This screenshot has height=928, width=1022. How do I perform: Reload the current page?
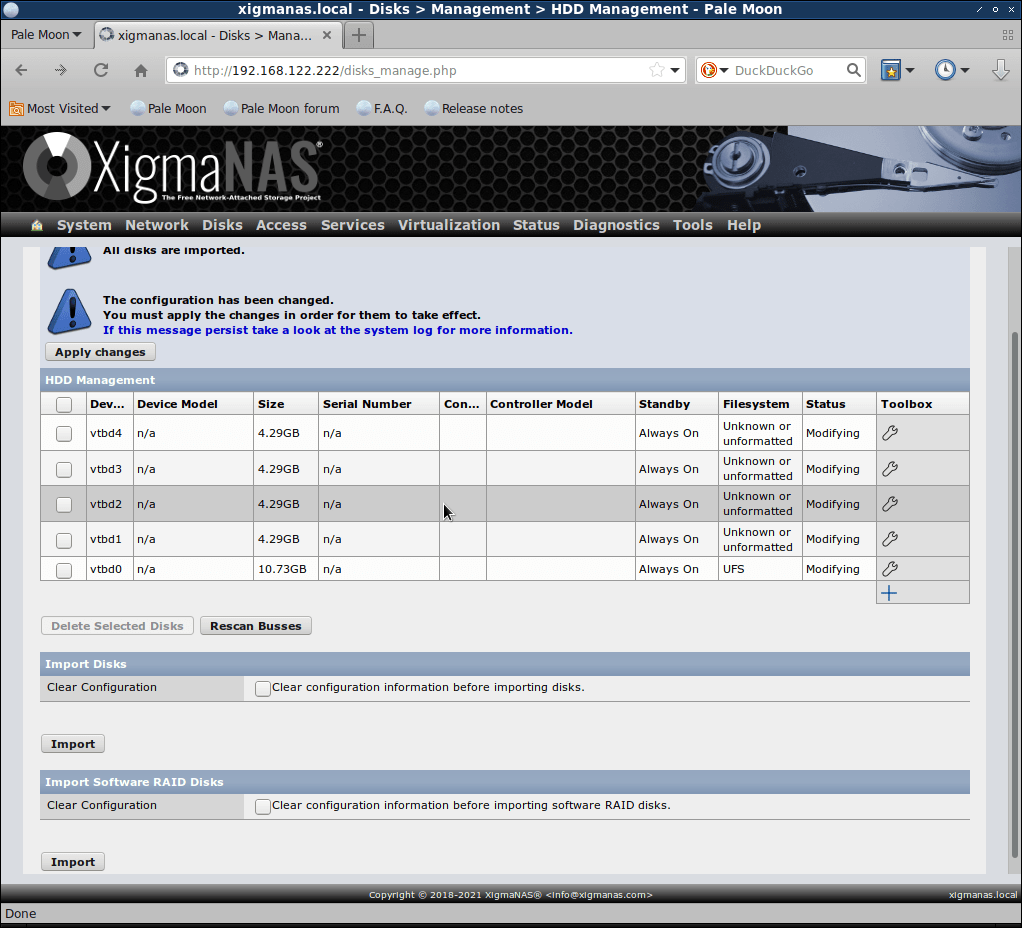[x=101, y=70]
